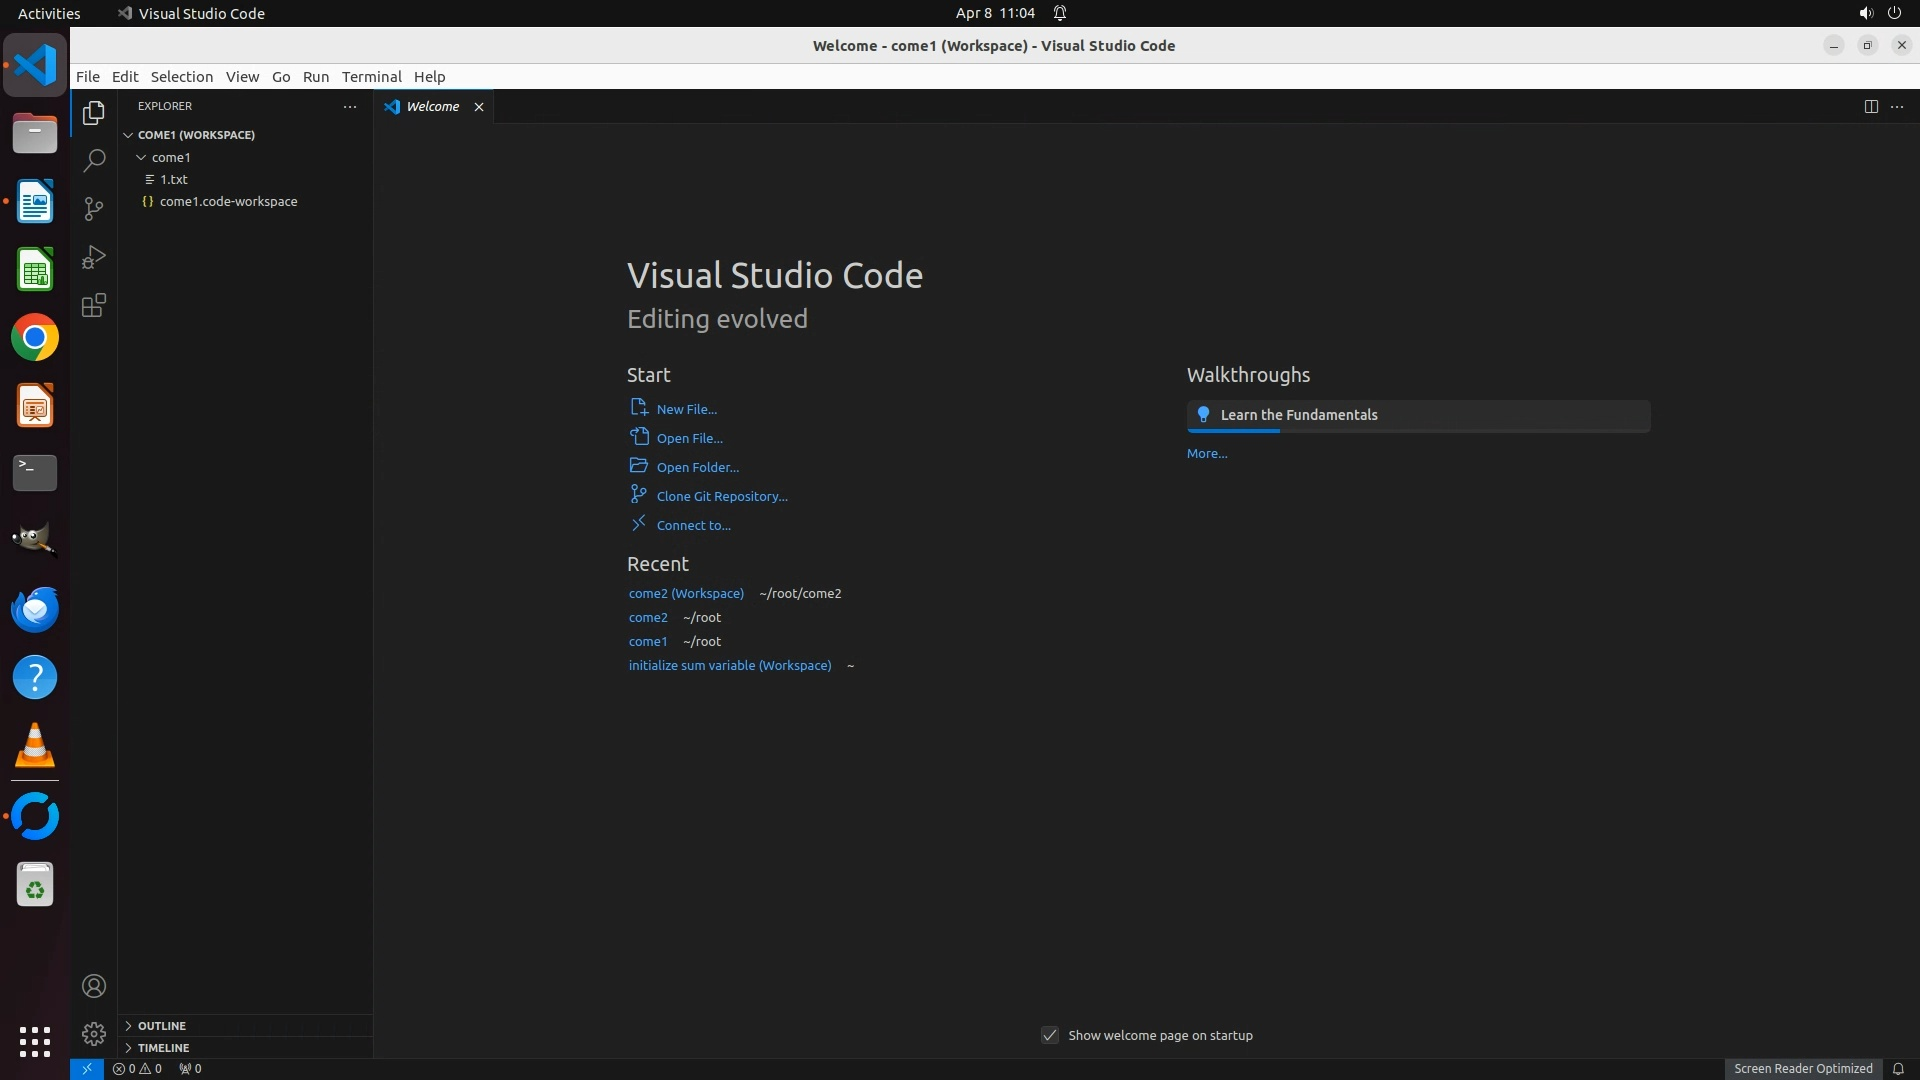The image size is (1920, 1080).
Task: Open the Source Control view
Action: click(x=94, y=208)
